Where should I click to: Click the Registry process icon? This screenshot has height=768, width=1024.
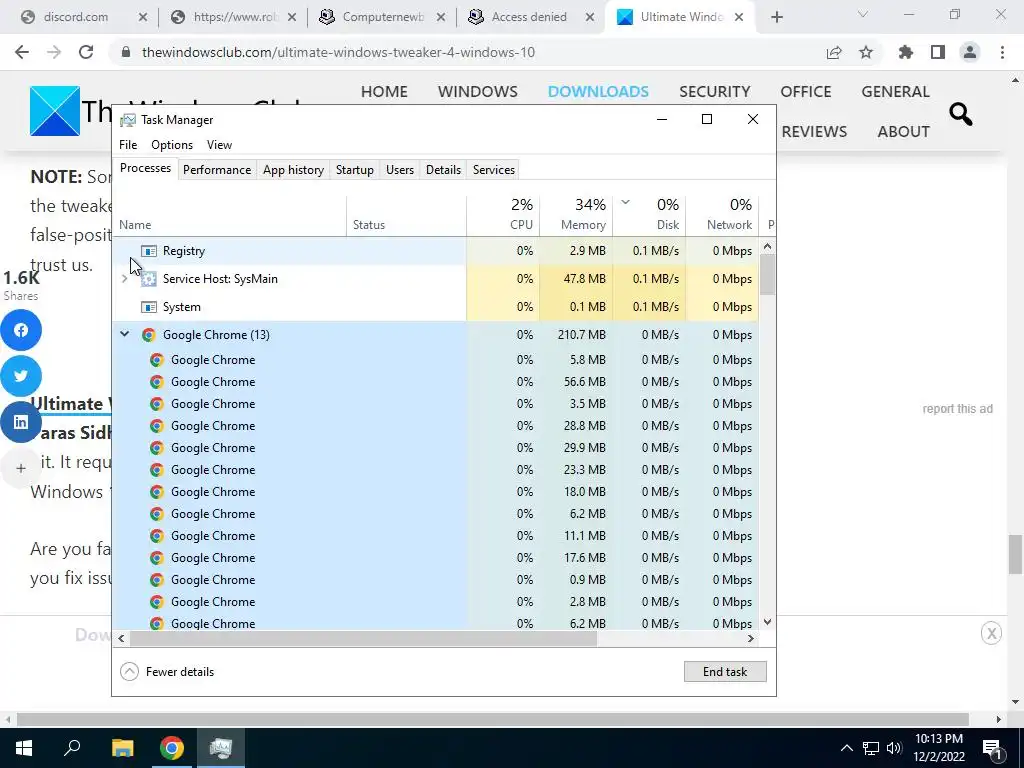point(149,251)
